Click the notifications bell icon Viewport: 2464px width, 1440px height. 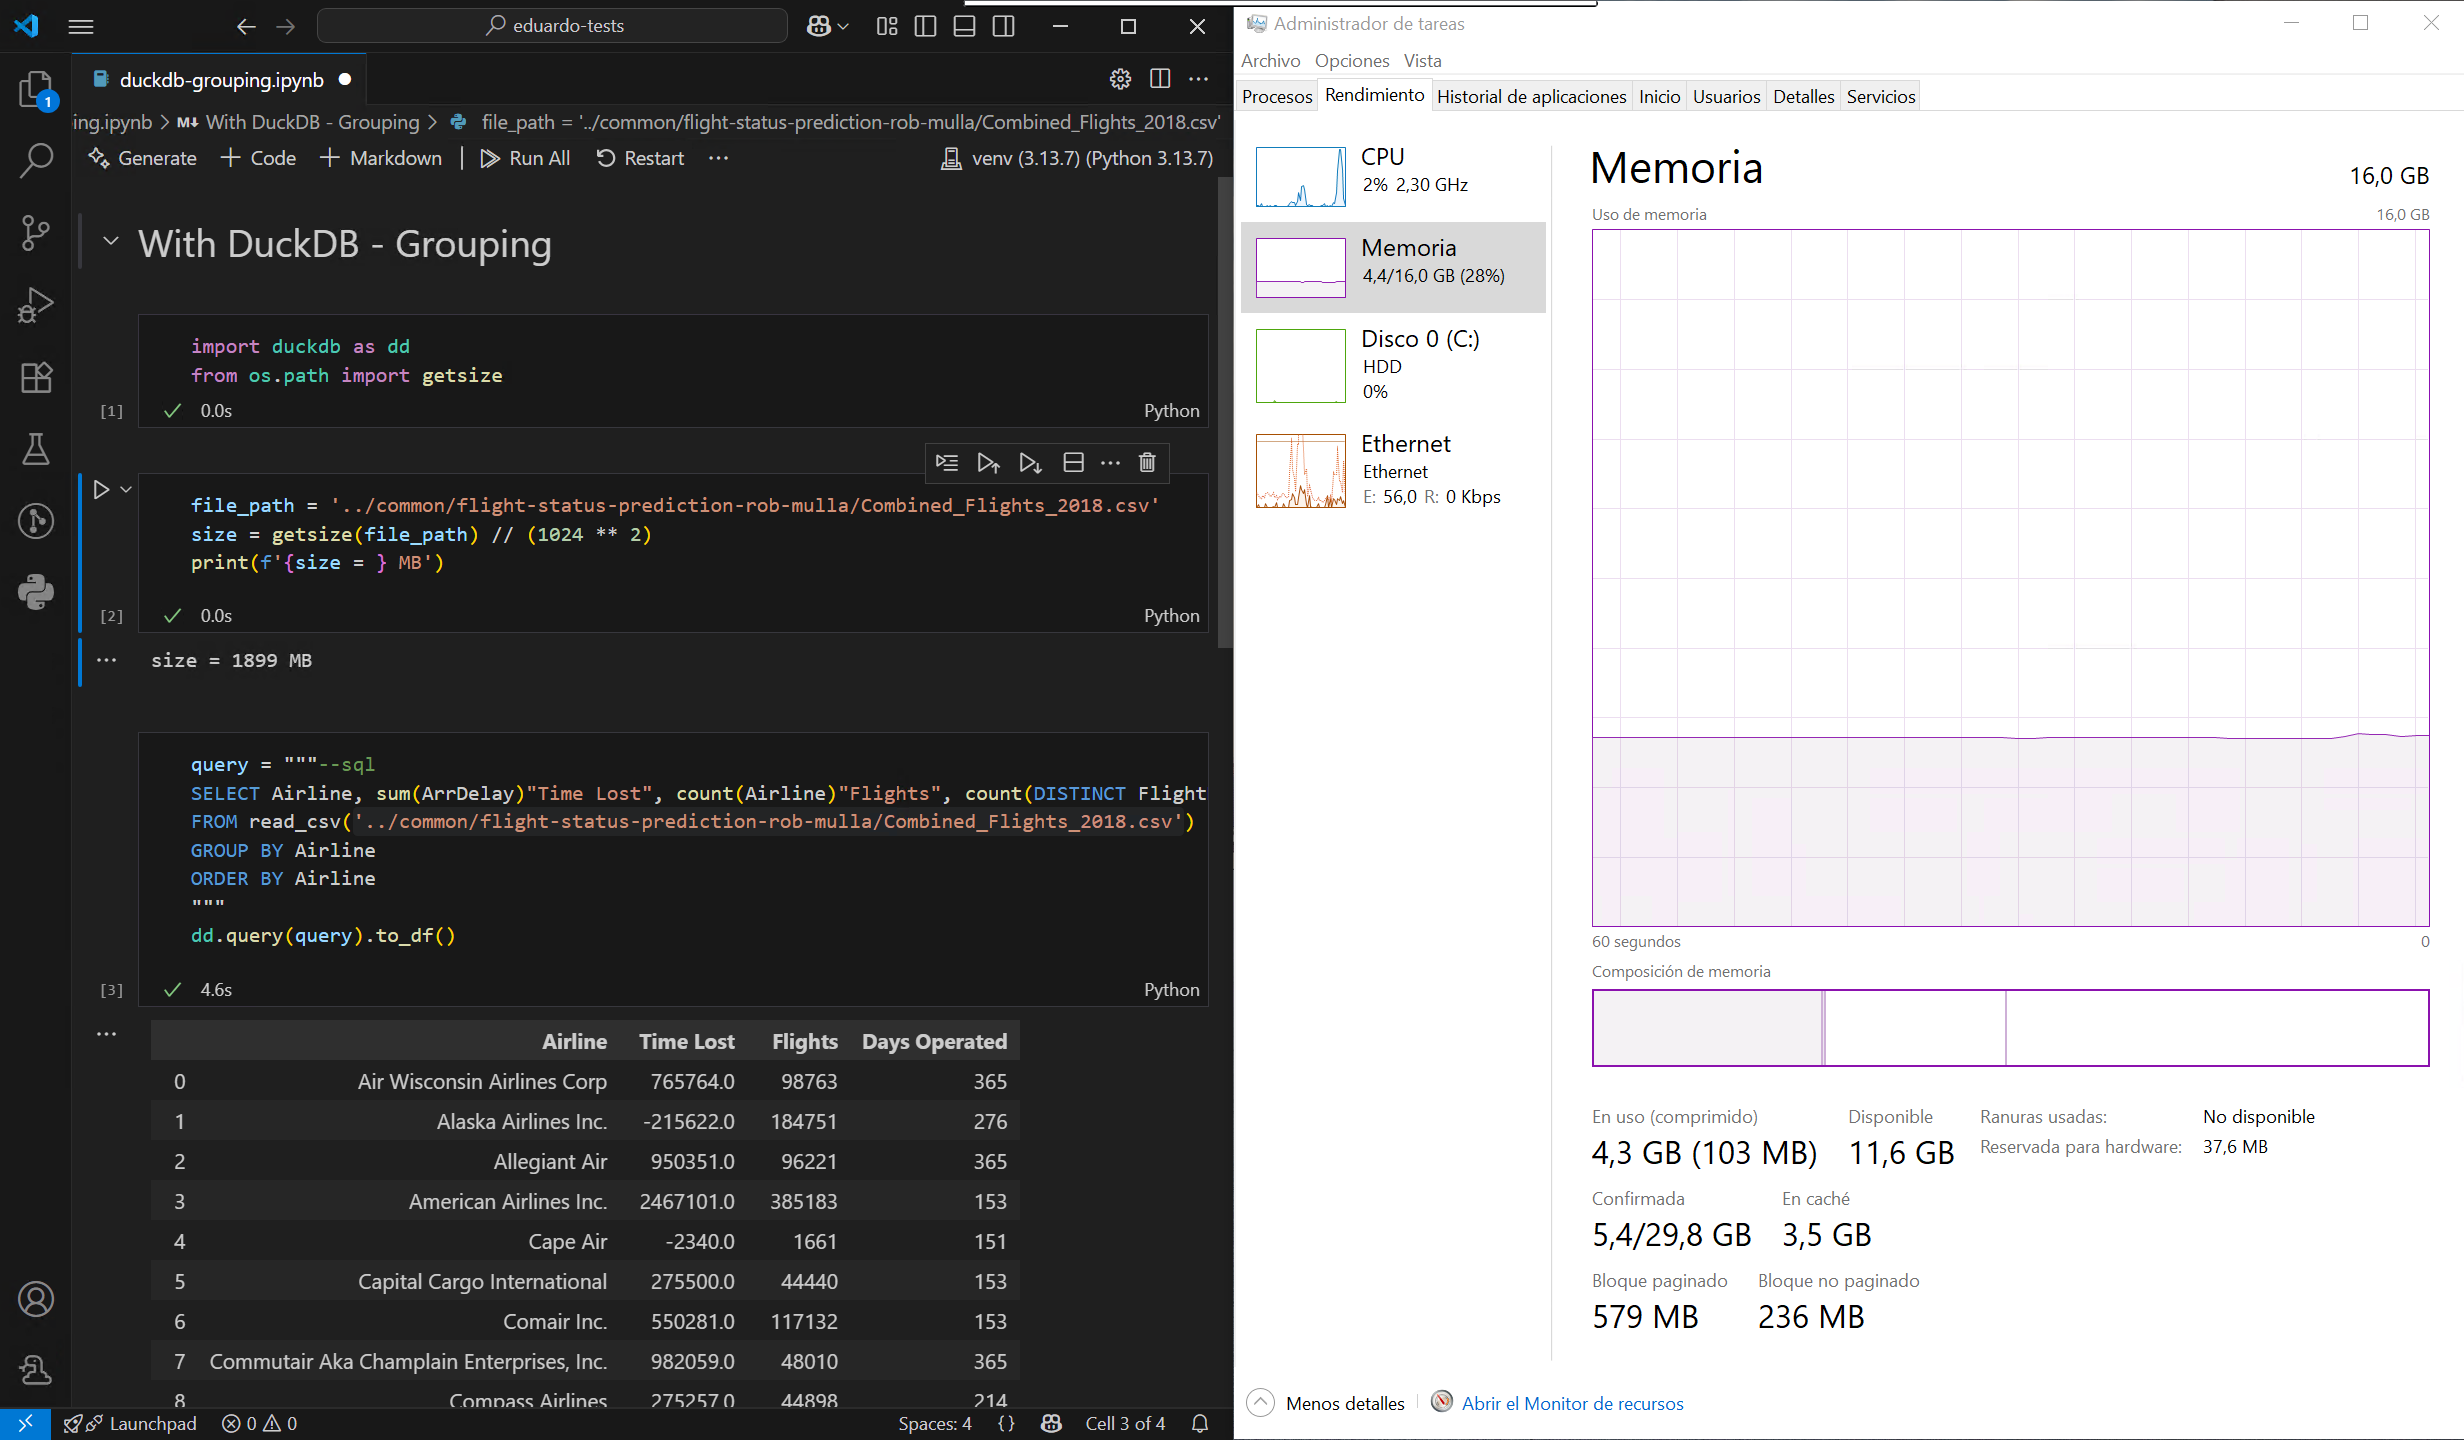pyautogui.click(x=1200, y=1423)
